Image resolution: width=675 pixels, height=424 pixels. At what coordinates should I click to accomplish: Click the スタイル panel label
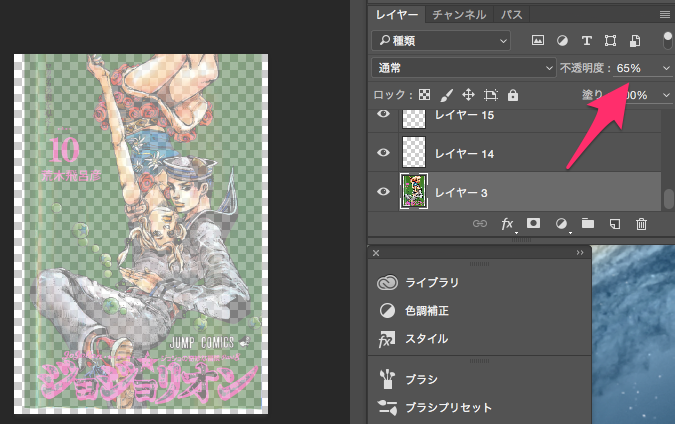(x=427, y=339)
